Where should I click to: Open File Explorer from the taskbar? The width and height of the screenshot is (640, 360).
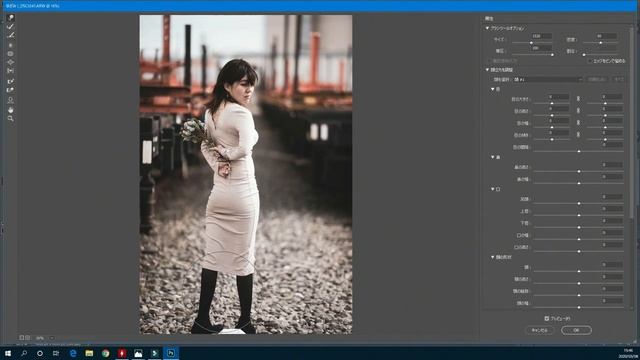89,353
